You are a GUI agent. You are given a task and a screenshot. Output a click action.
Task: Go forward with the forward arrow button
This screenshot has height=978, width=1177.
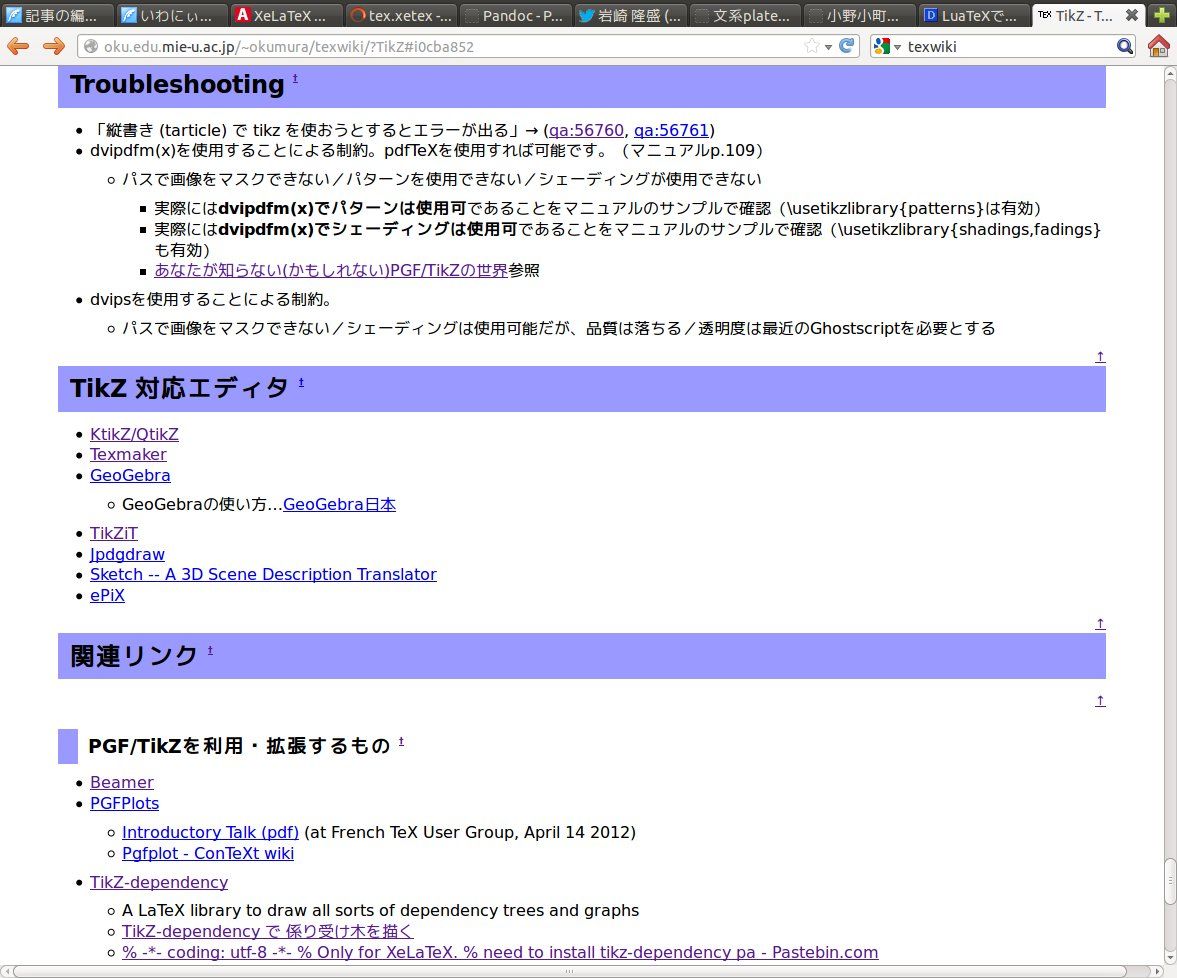53,47
